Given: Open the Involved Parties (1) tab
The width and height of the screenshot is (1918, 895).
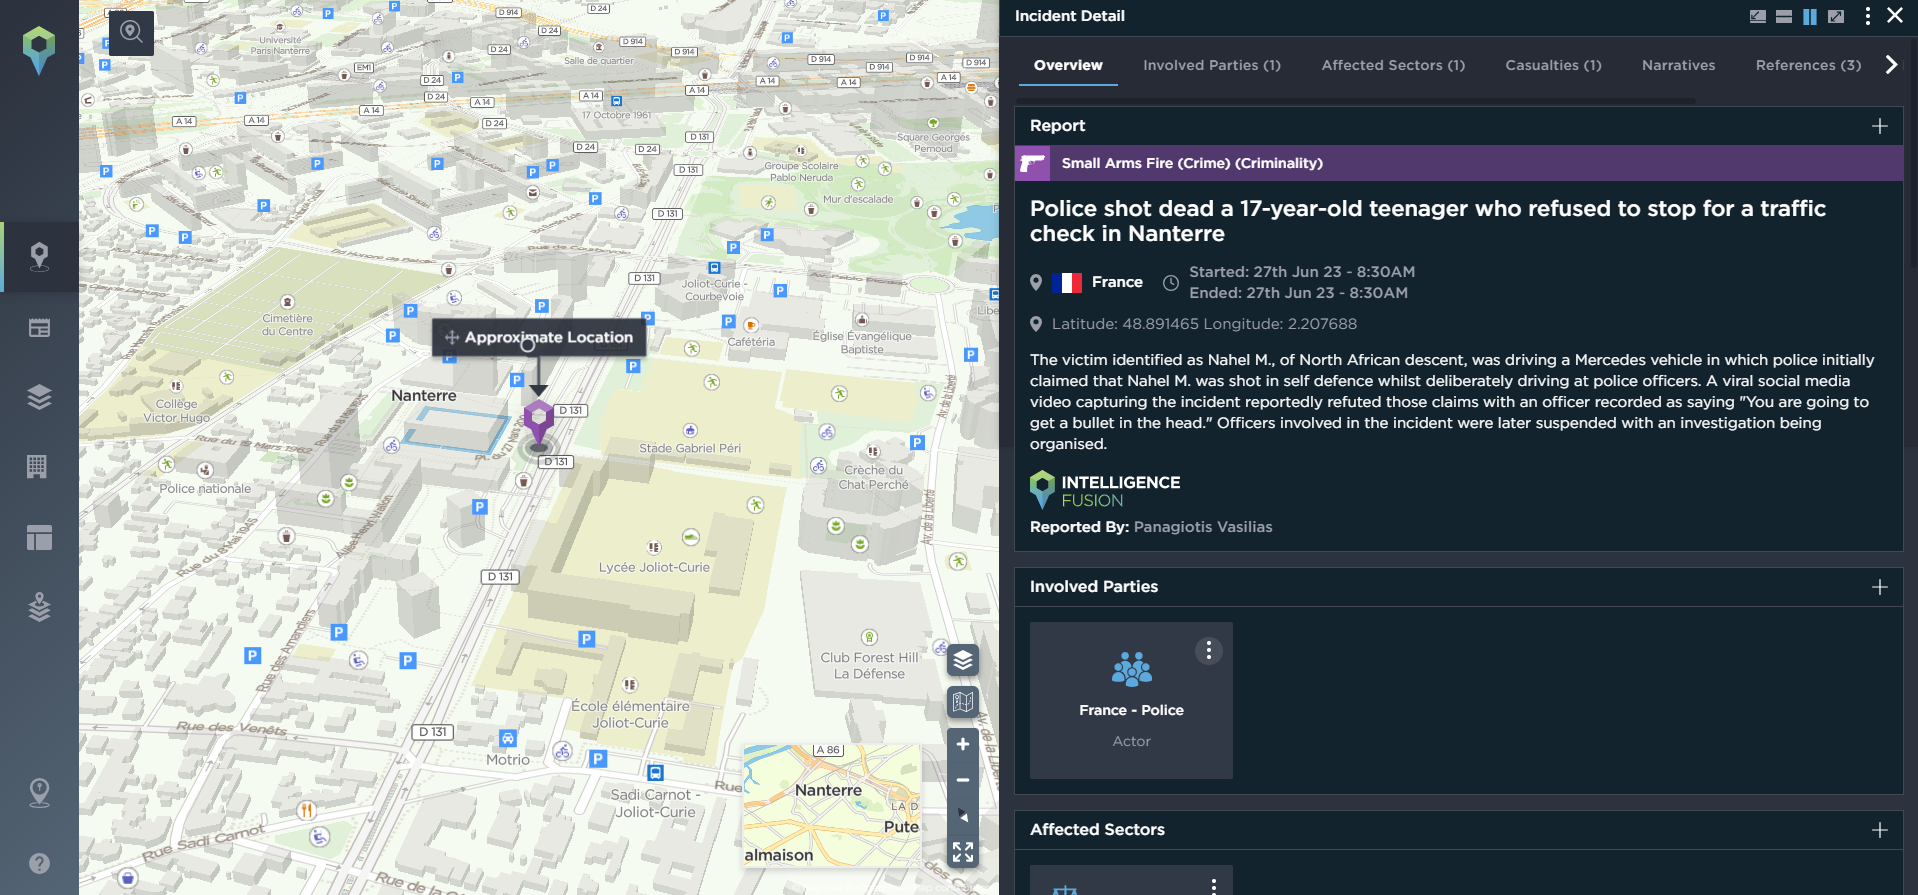Looking at the screenshot, I should 1211,65.
